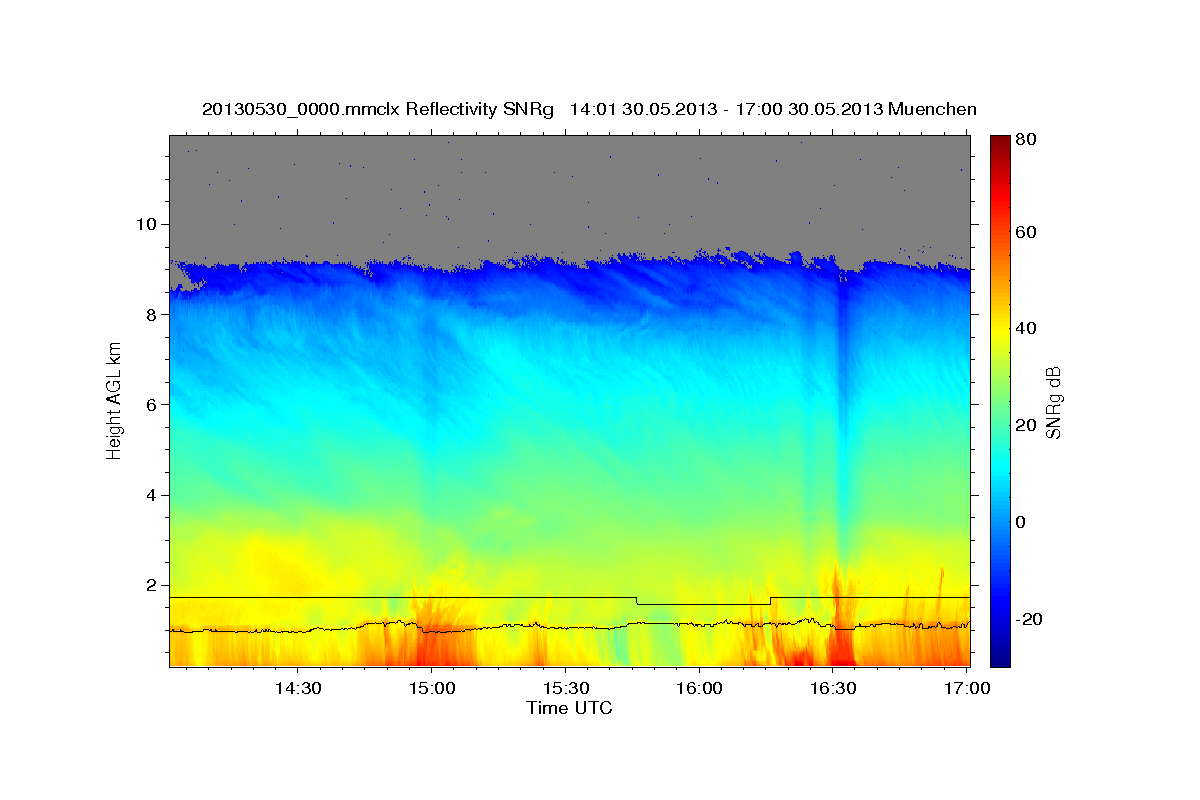1200x800 pixels.
Task: Click the colorbar value 80
Action: pos(1027,138)
